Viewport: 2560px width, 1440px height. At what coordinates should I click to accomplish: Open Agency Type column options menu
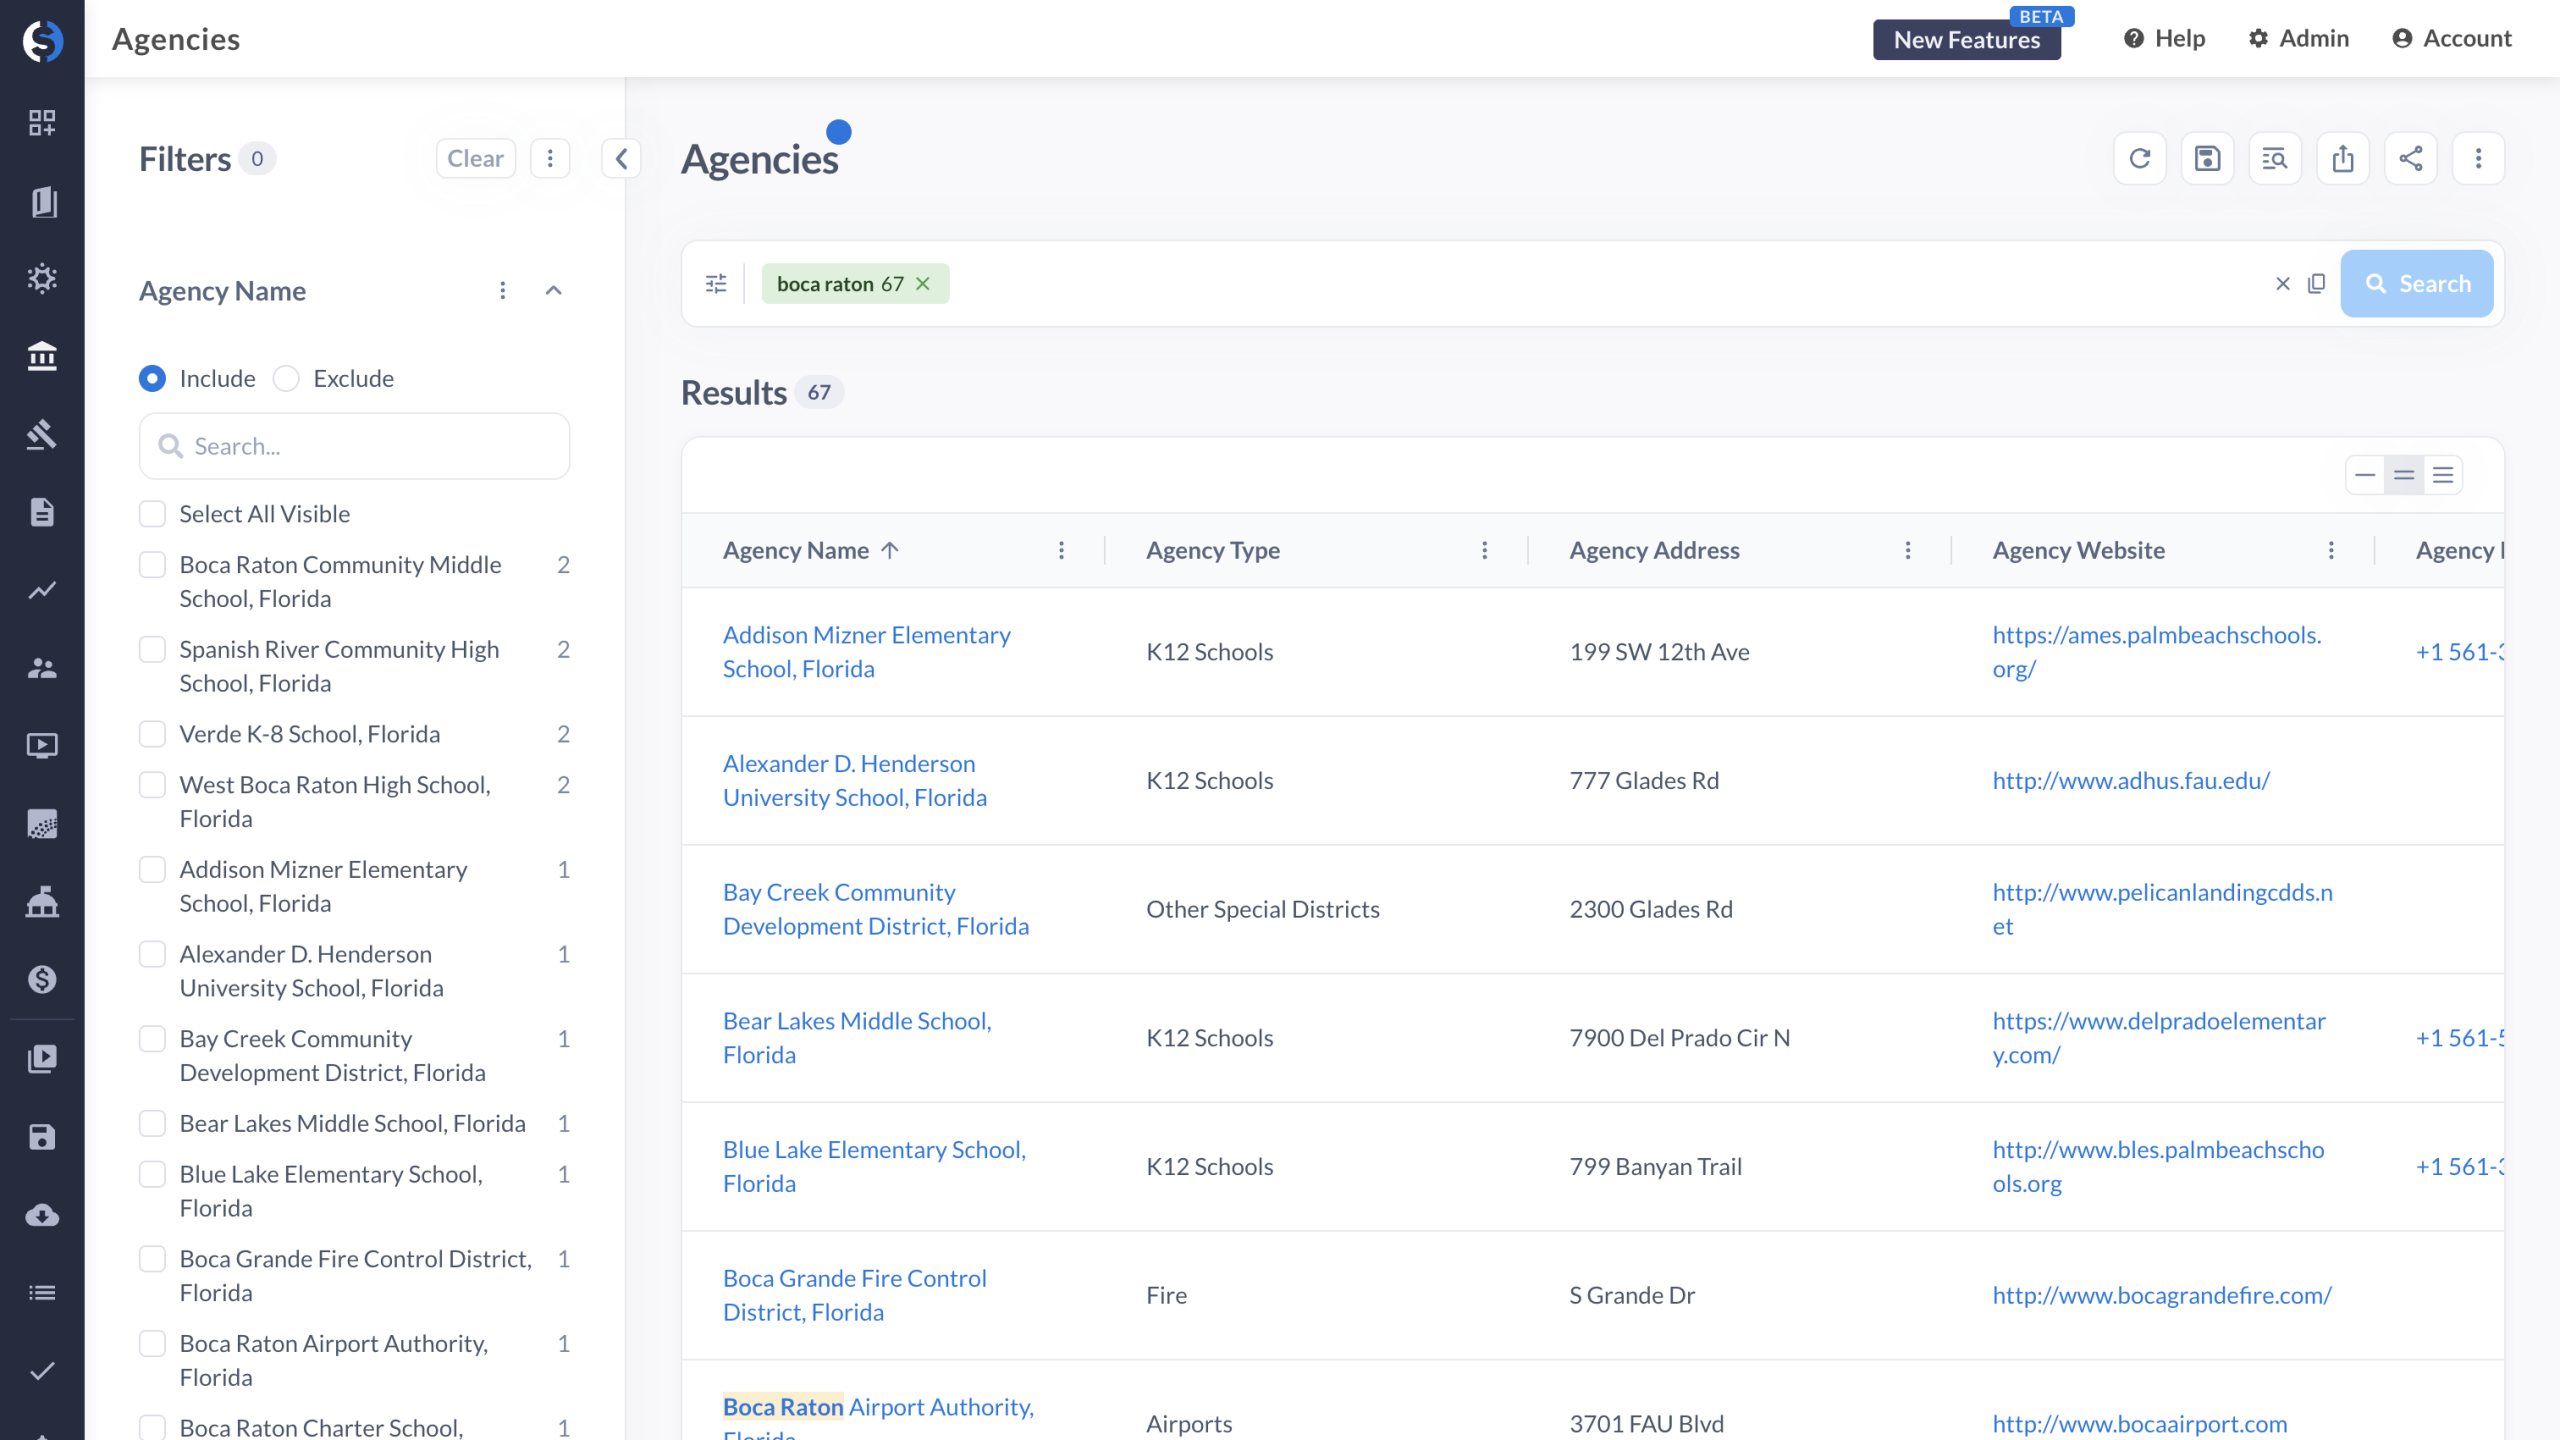coord(1484,550)
